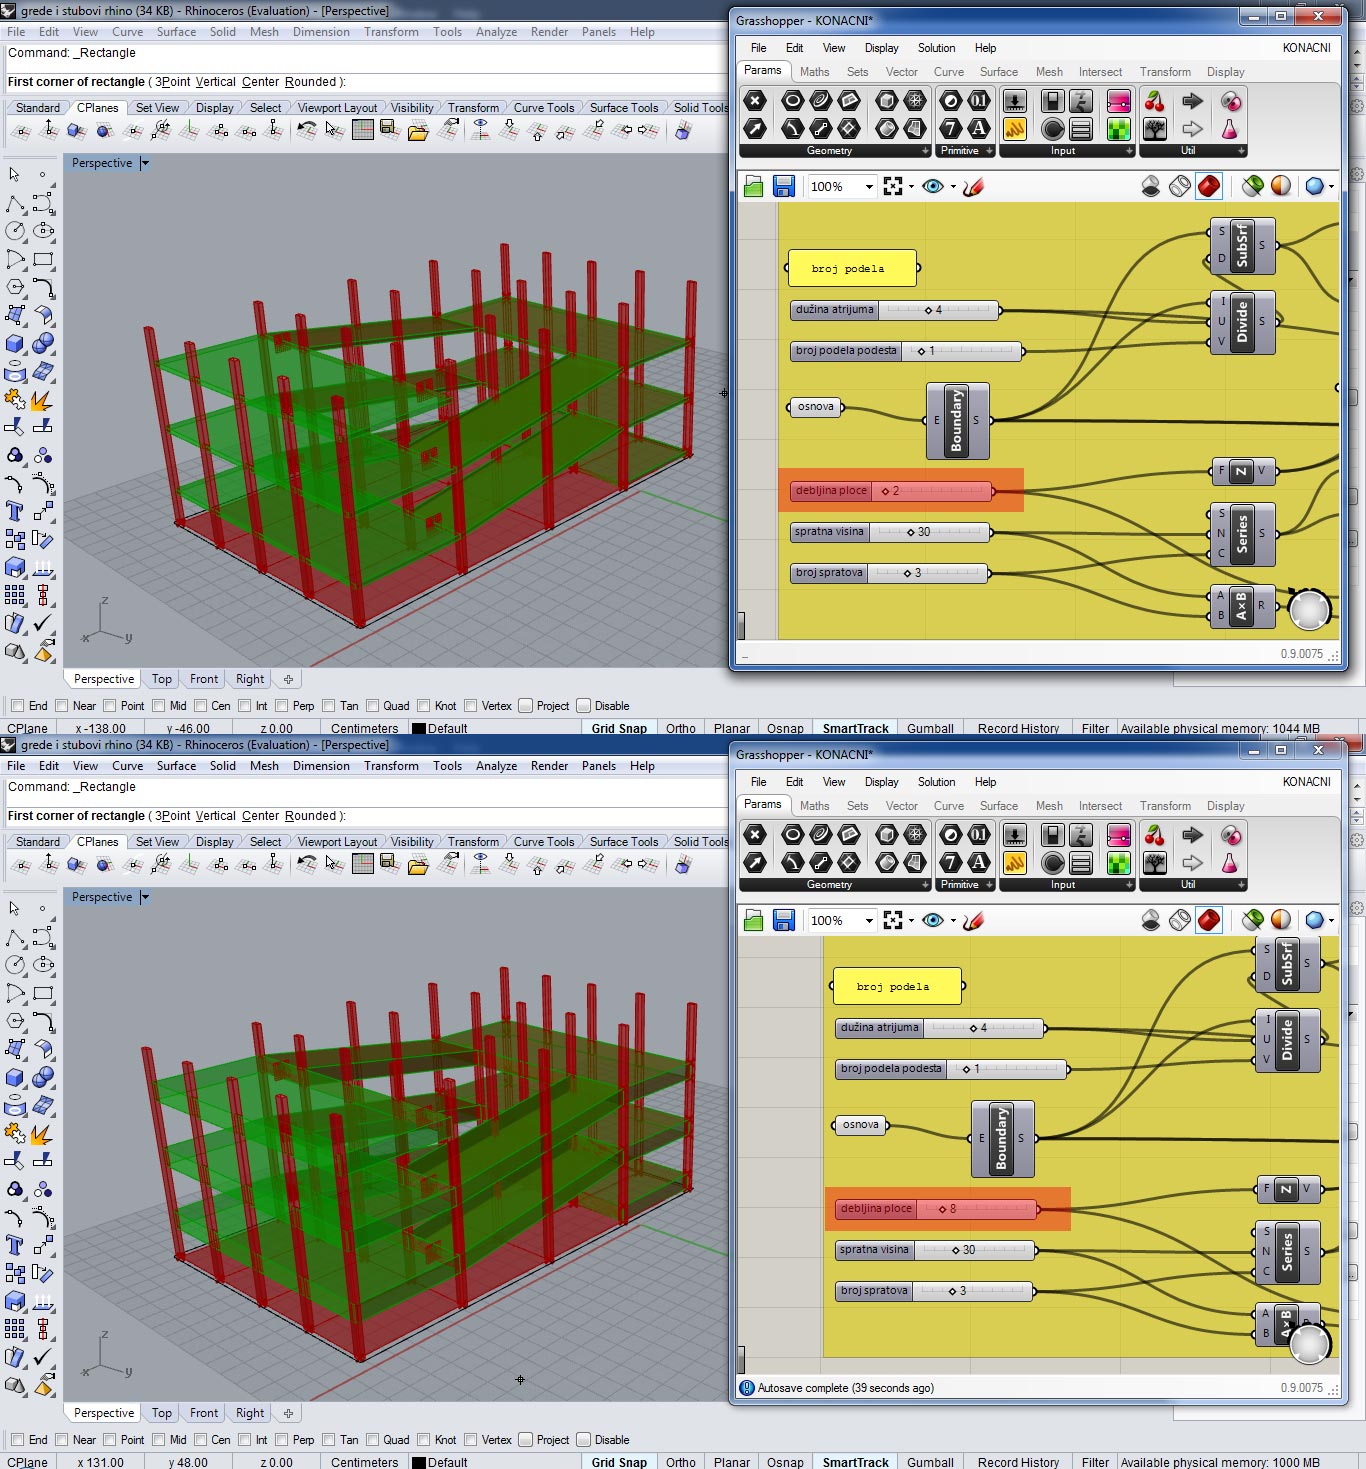The height and width of the screenshot is (1469, 1366).
Task: Enable Project osnap checkbox in lower Rhino window
Action: [x=526, y=1440]
